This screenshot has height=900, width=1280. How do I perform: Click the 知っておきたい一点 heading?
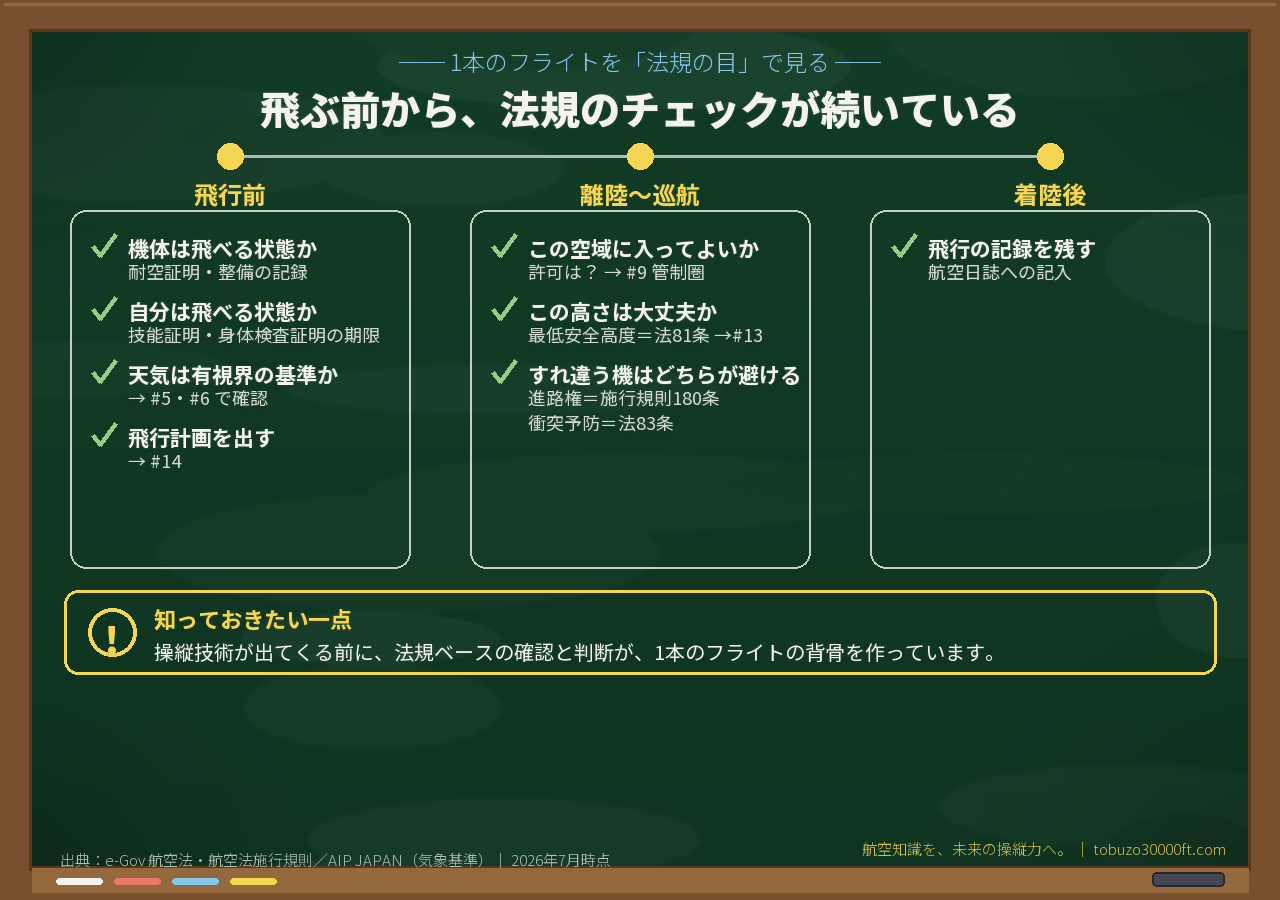253,620
